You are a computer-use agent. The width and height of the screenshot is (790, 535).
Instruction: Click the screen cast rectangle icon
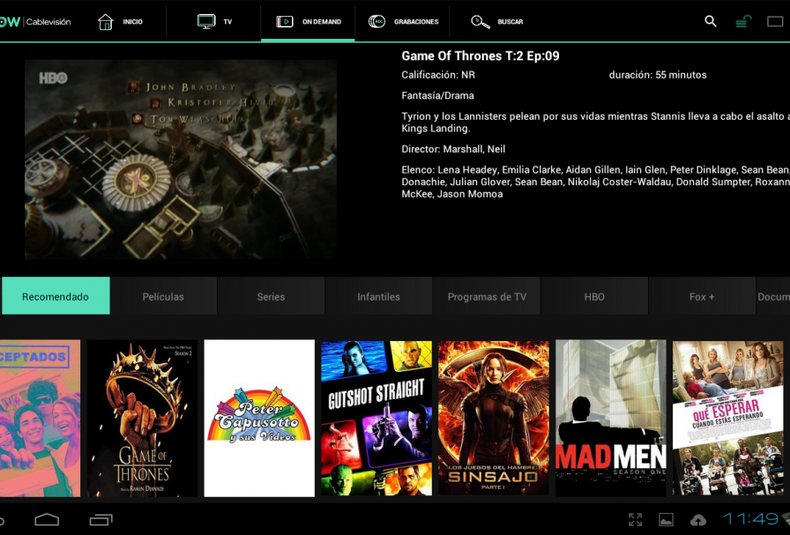tap(775, 22)
